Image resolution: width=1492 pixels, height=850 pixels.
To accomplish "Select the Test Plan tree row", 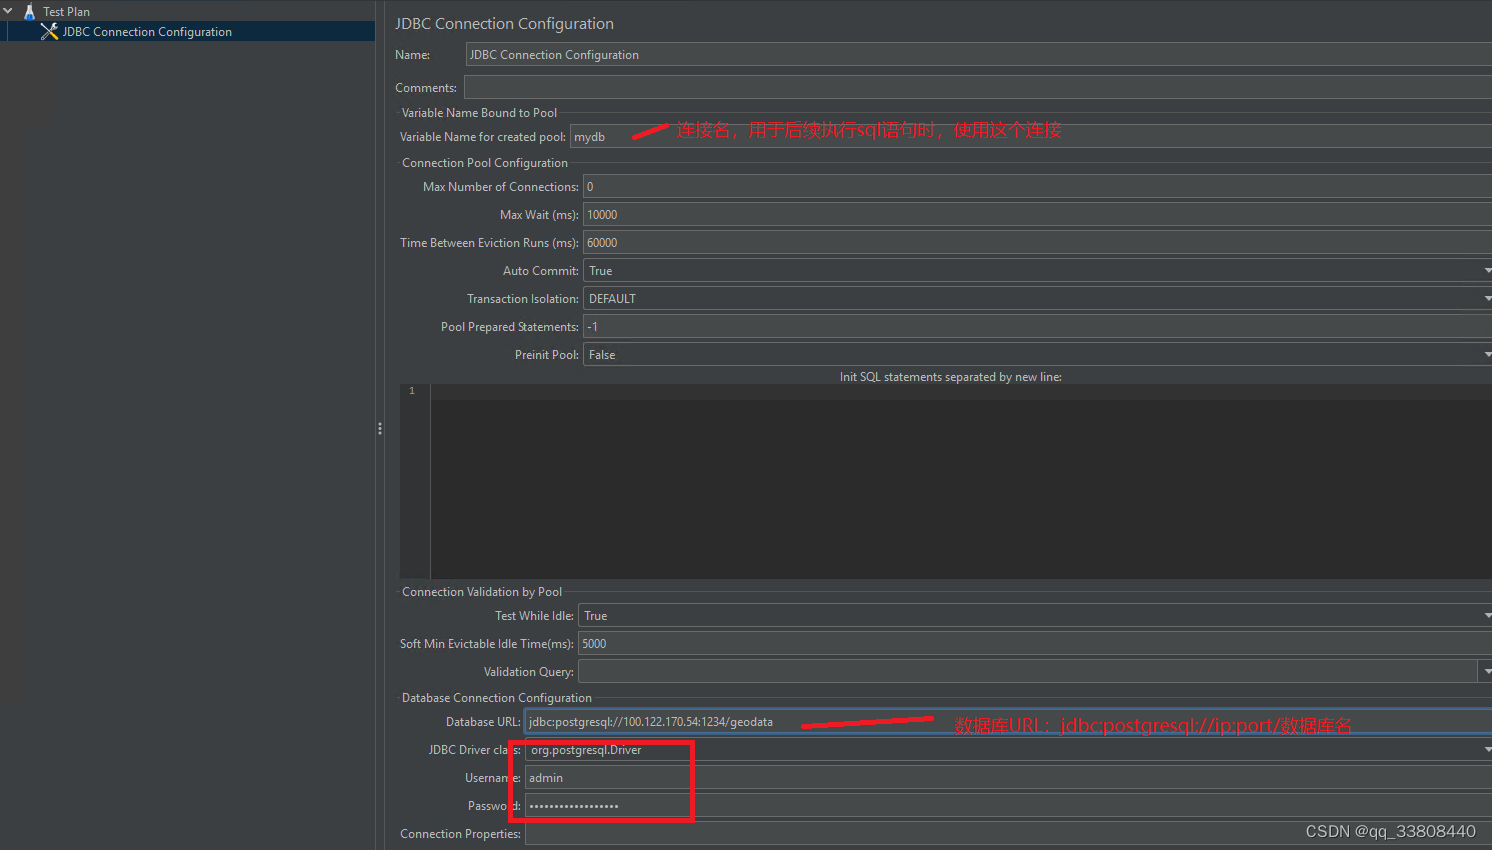I will [x=66, y=11].
